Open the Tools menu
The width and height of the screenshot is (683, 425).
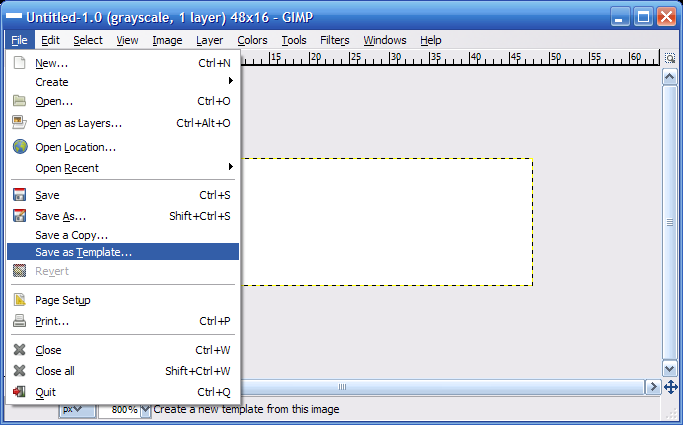294,40
